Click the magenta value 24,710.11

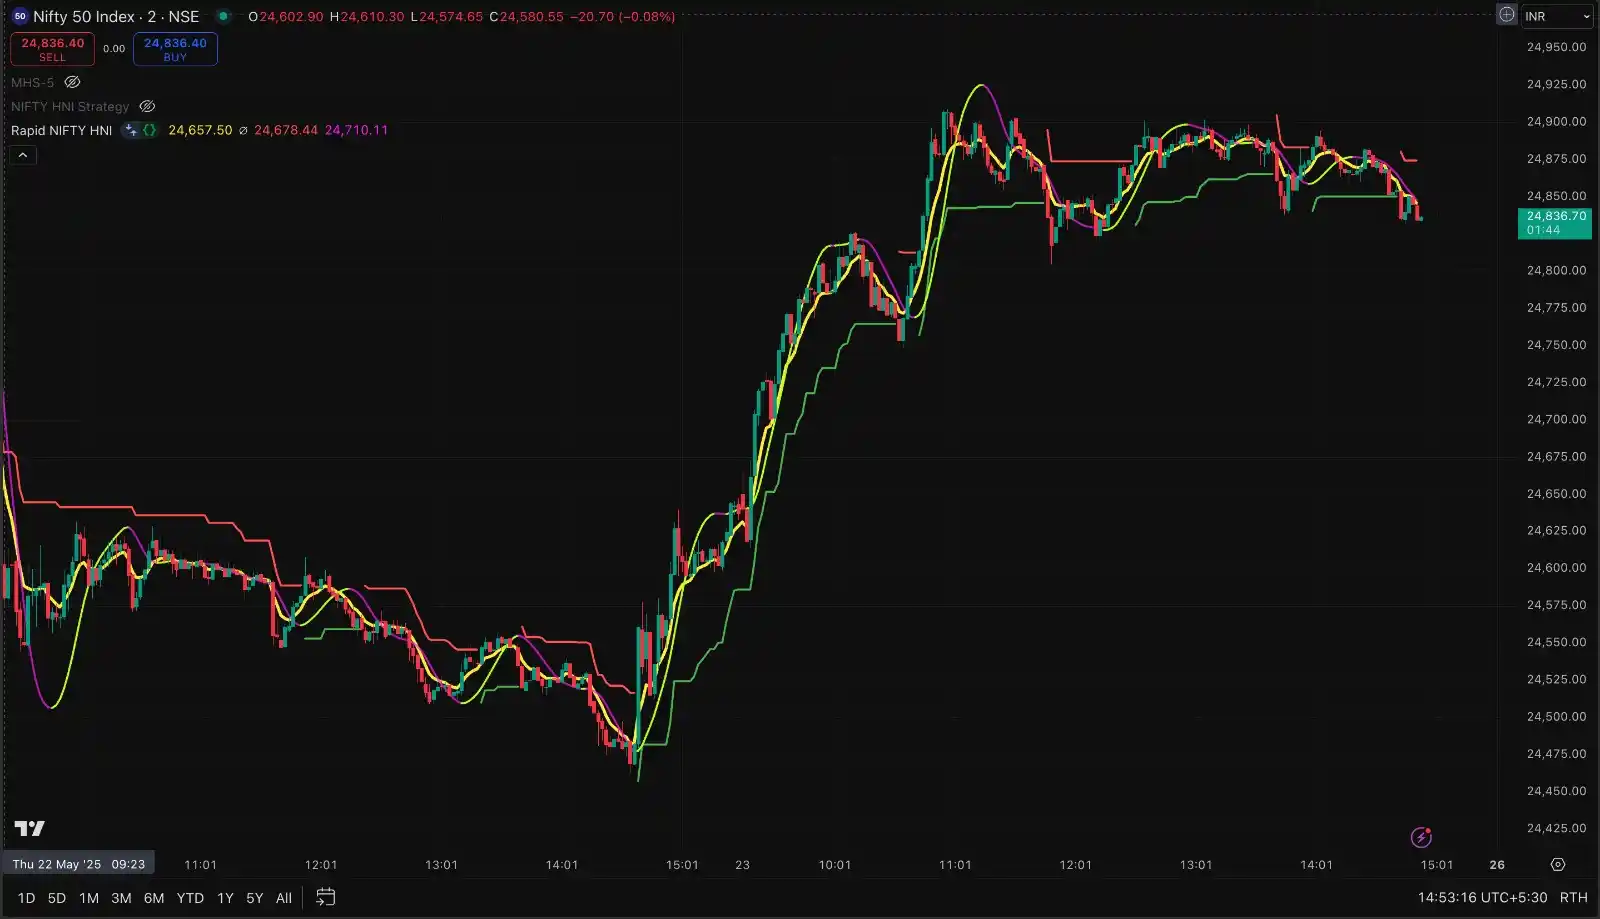[357, 130]
